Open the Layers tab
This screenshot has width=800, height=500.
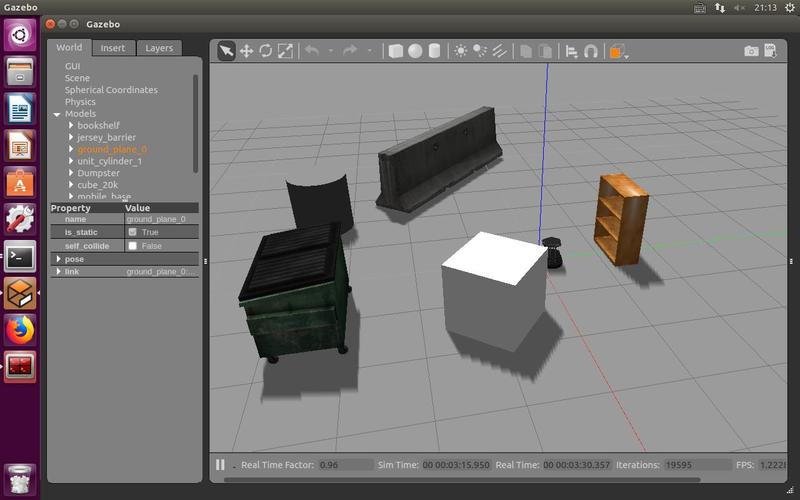click(x=159, y=47)
